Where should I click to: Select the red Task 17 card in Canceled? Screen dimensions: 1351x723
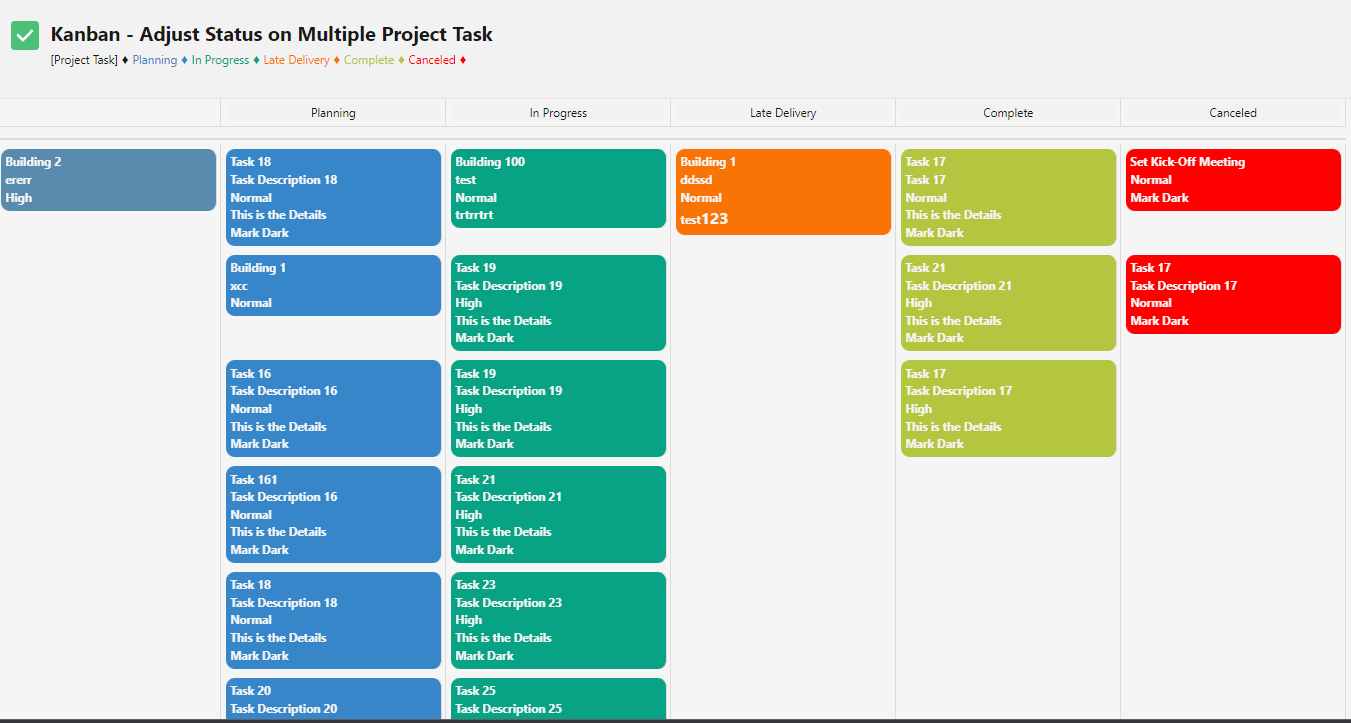[1233, 294]
